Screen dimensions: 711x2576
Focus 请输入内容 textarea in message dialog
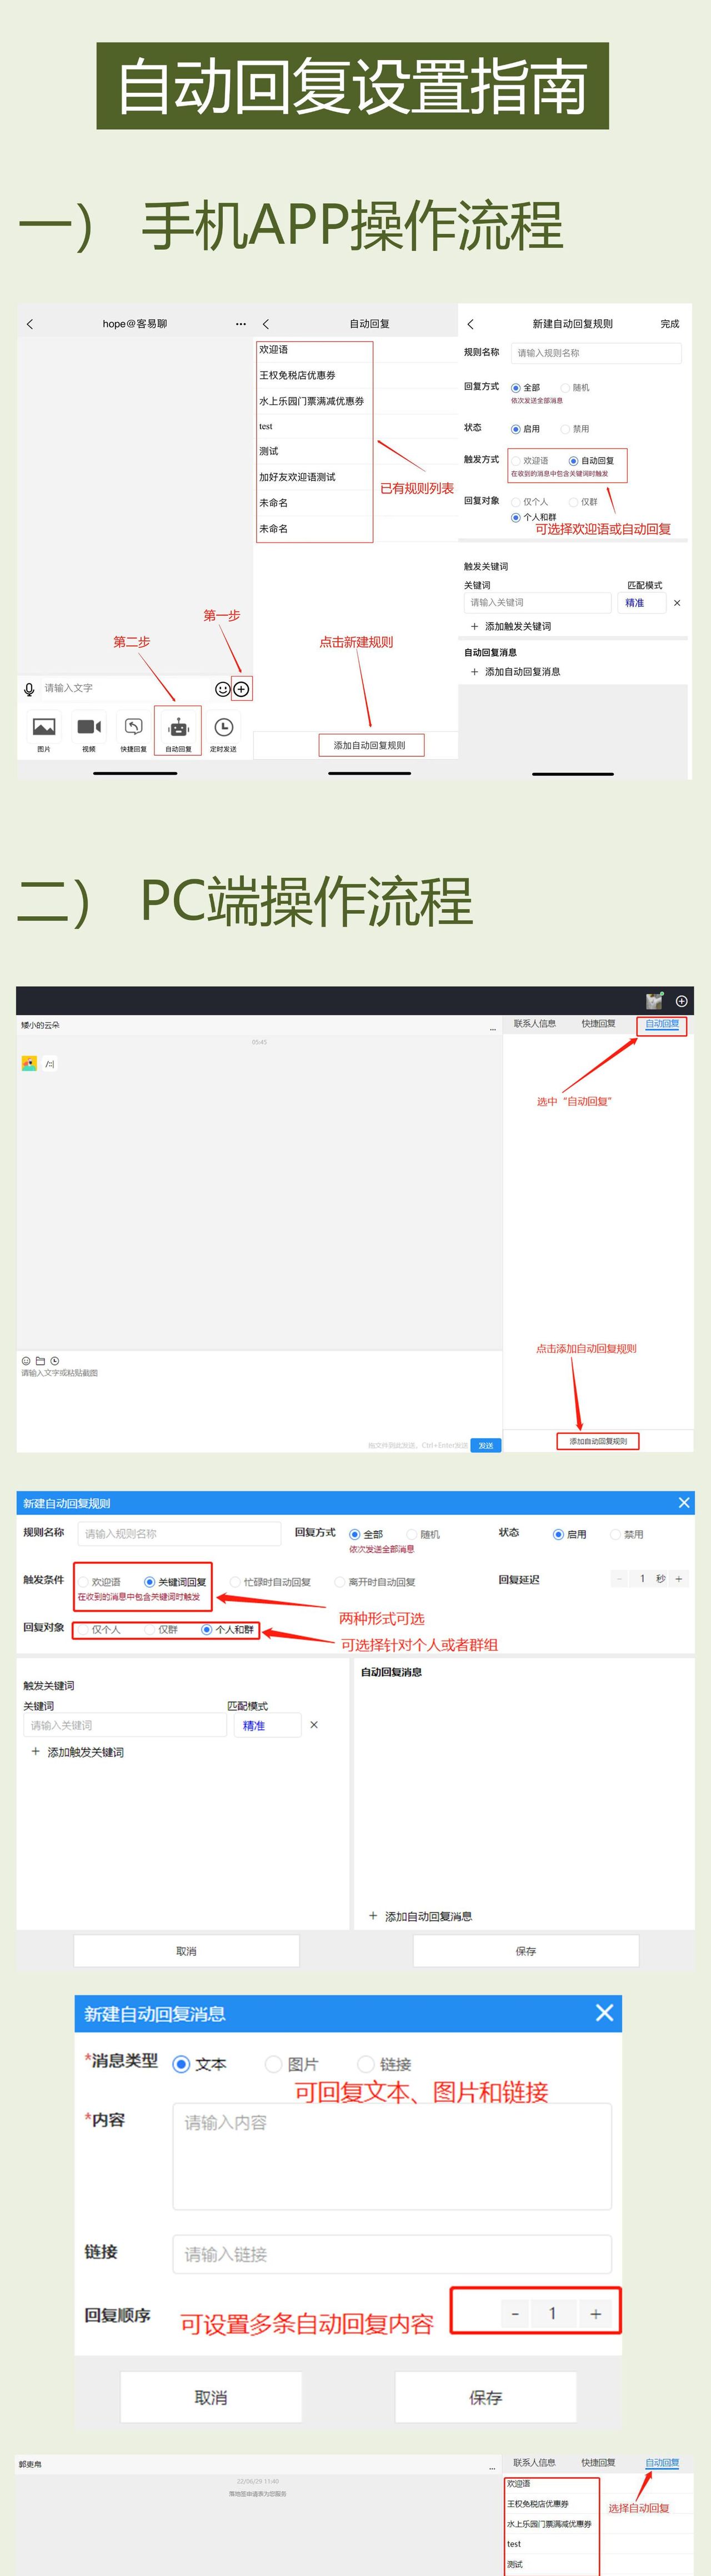(x=392, y=2157)
